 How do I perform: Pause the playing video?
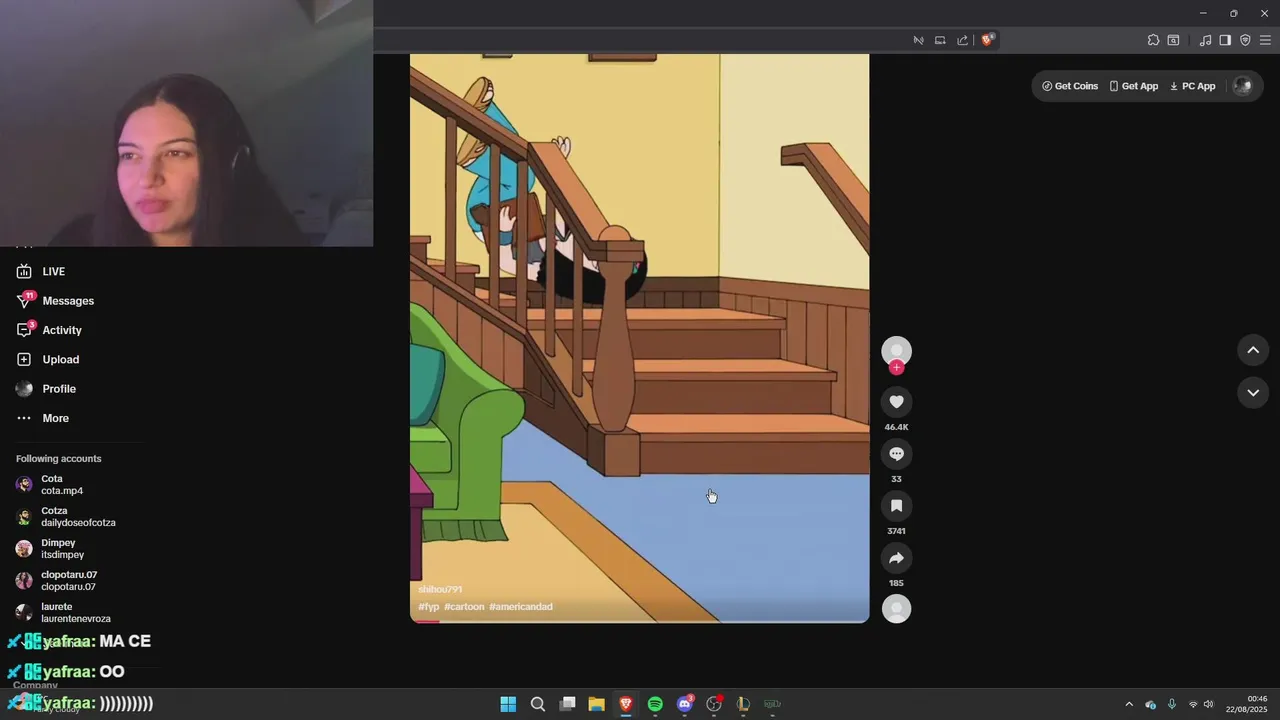pos(640,338)
